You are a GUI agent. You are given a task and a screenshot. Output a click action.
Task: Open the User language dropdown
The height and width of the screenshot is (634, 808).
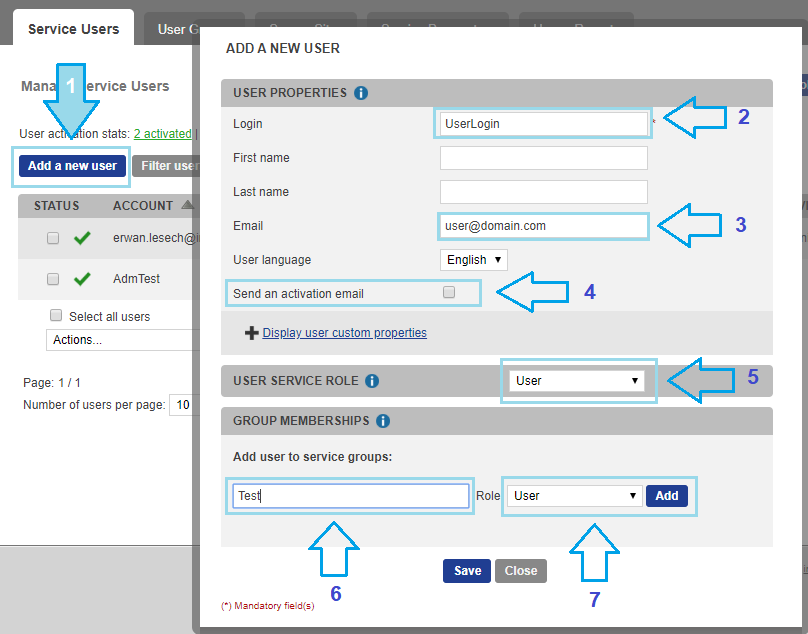coord(474,260)
